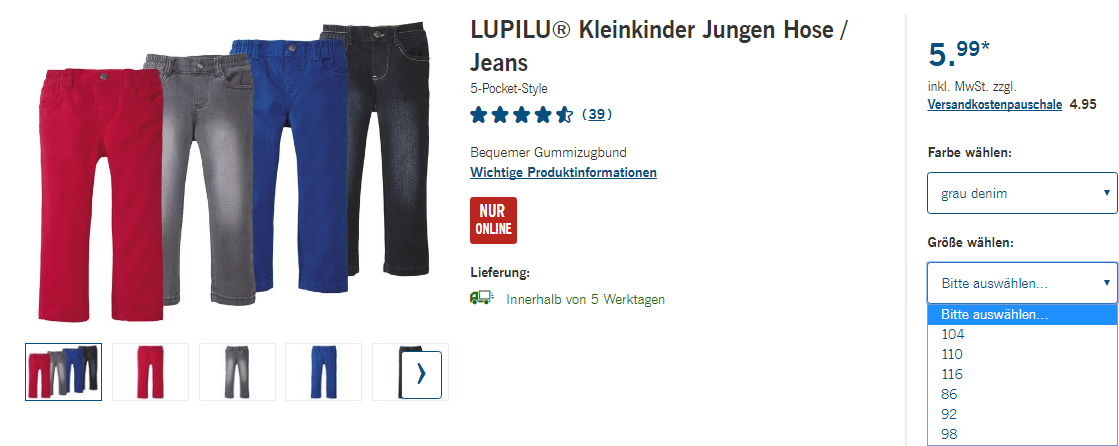Click the delivery truck icon

tap(482, 298)
